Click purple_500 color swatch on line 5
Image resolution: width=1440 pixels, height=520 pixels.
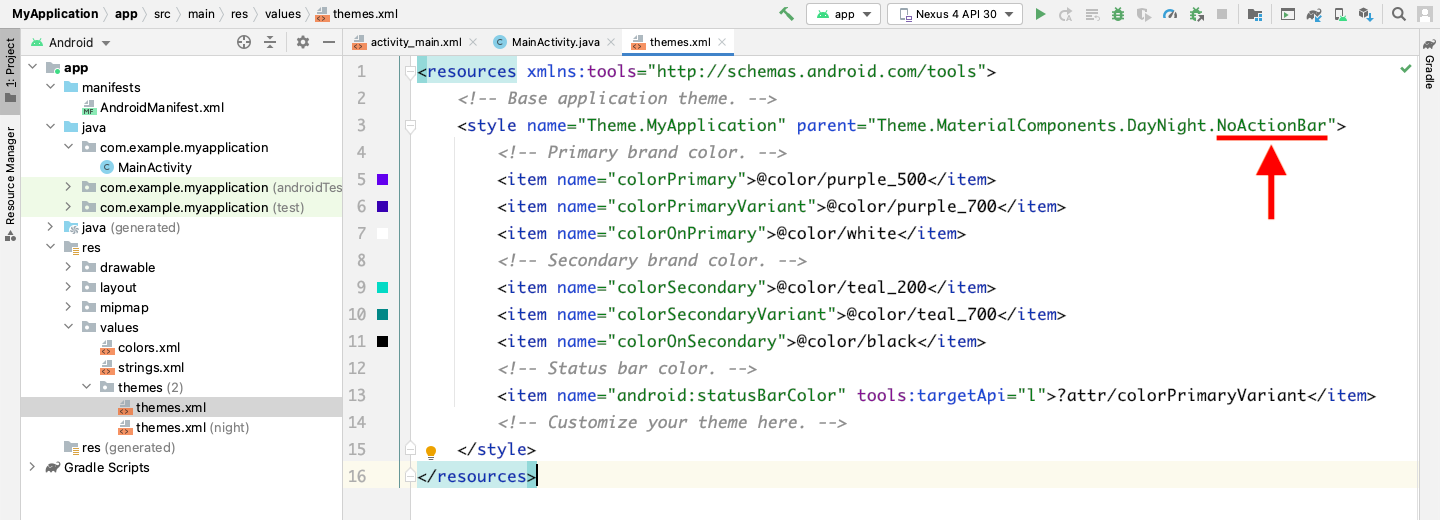[x=382, y=180]
